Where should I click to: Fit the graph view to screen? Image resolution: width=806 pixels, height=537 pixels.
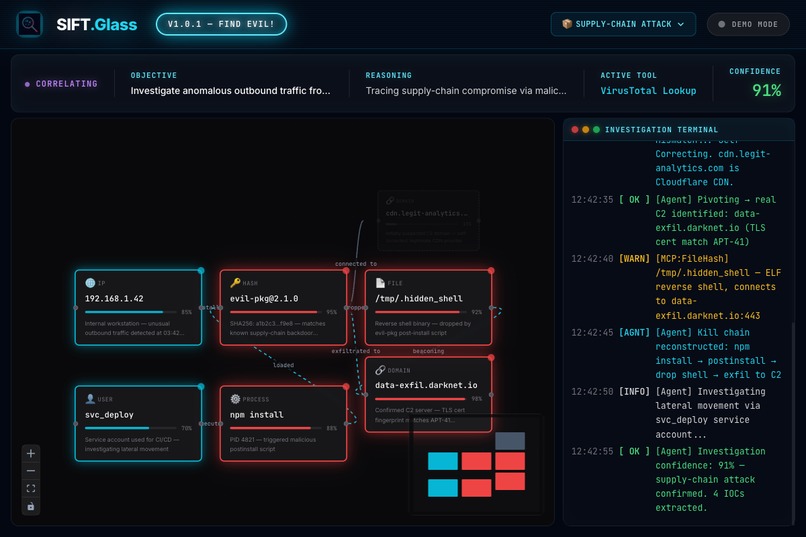[31, 488]
